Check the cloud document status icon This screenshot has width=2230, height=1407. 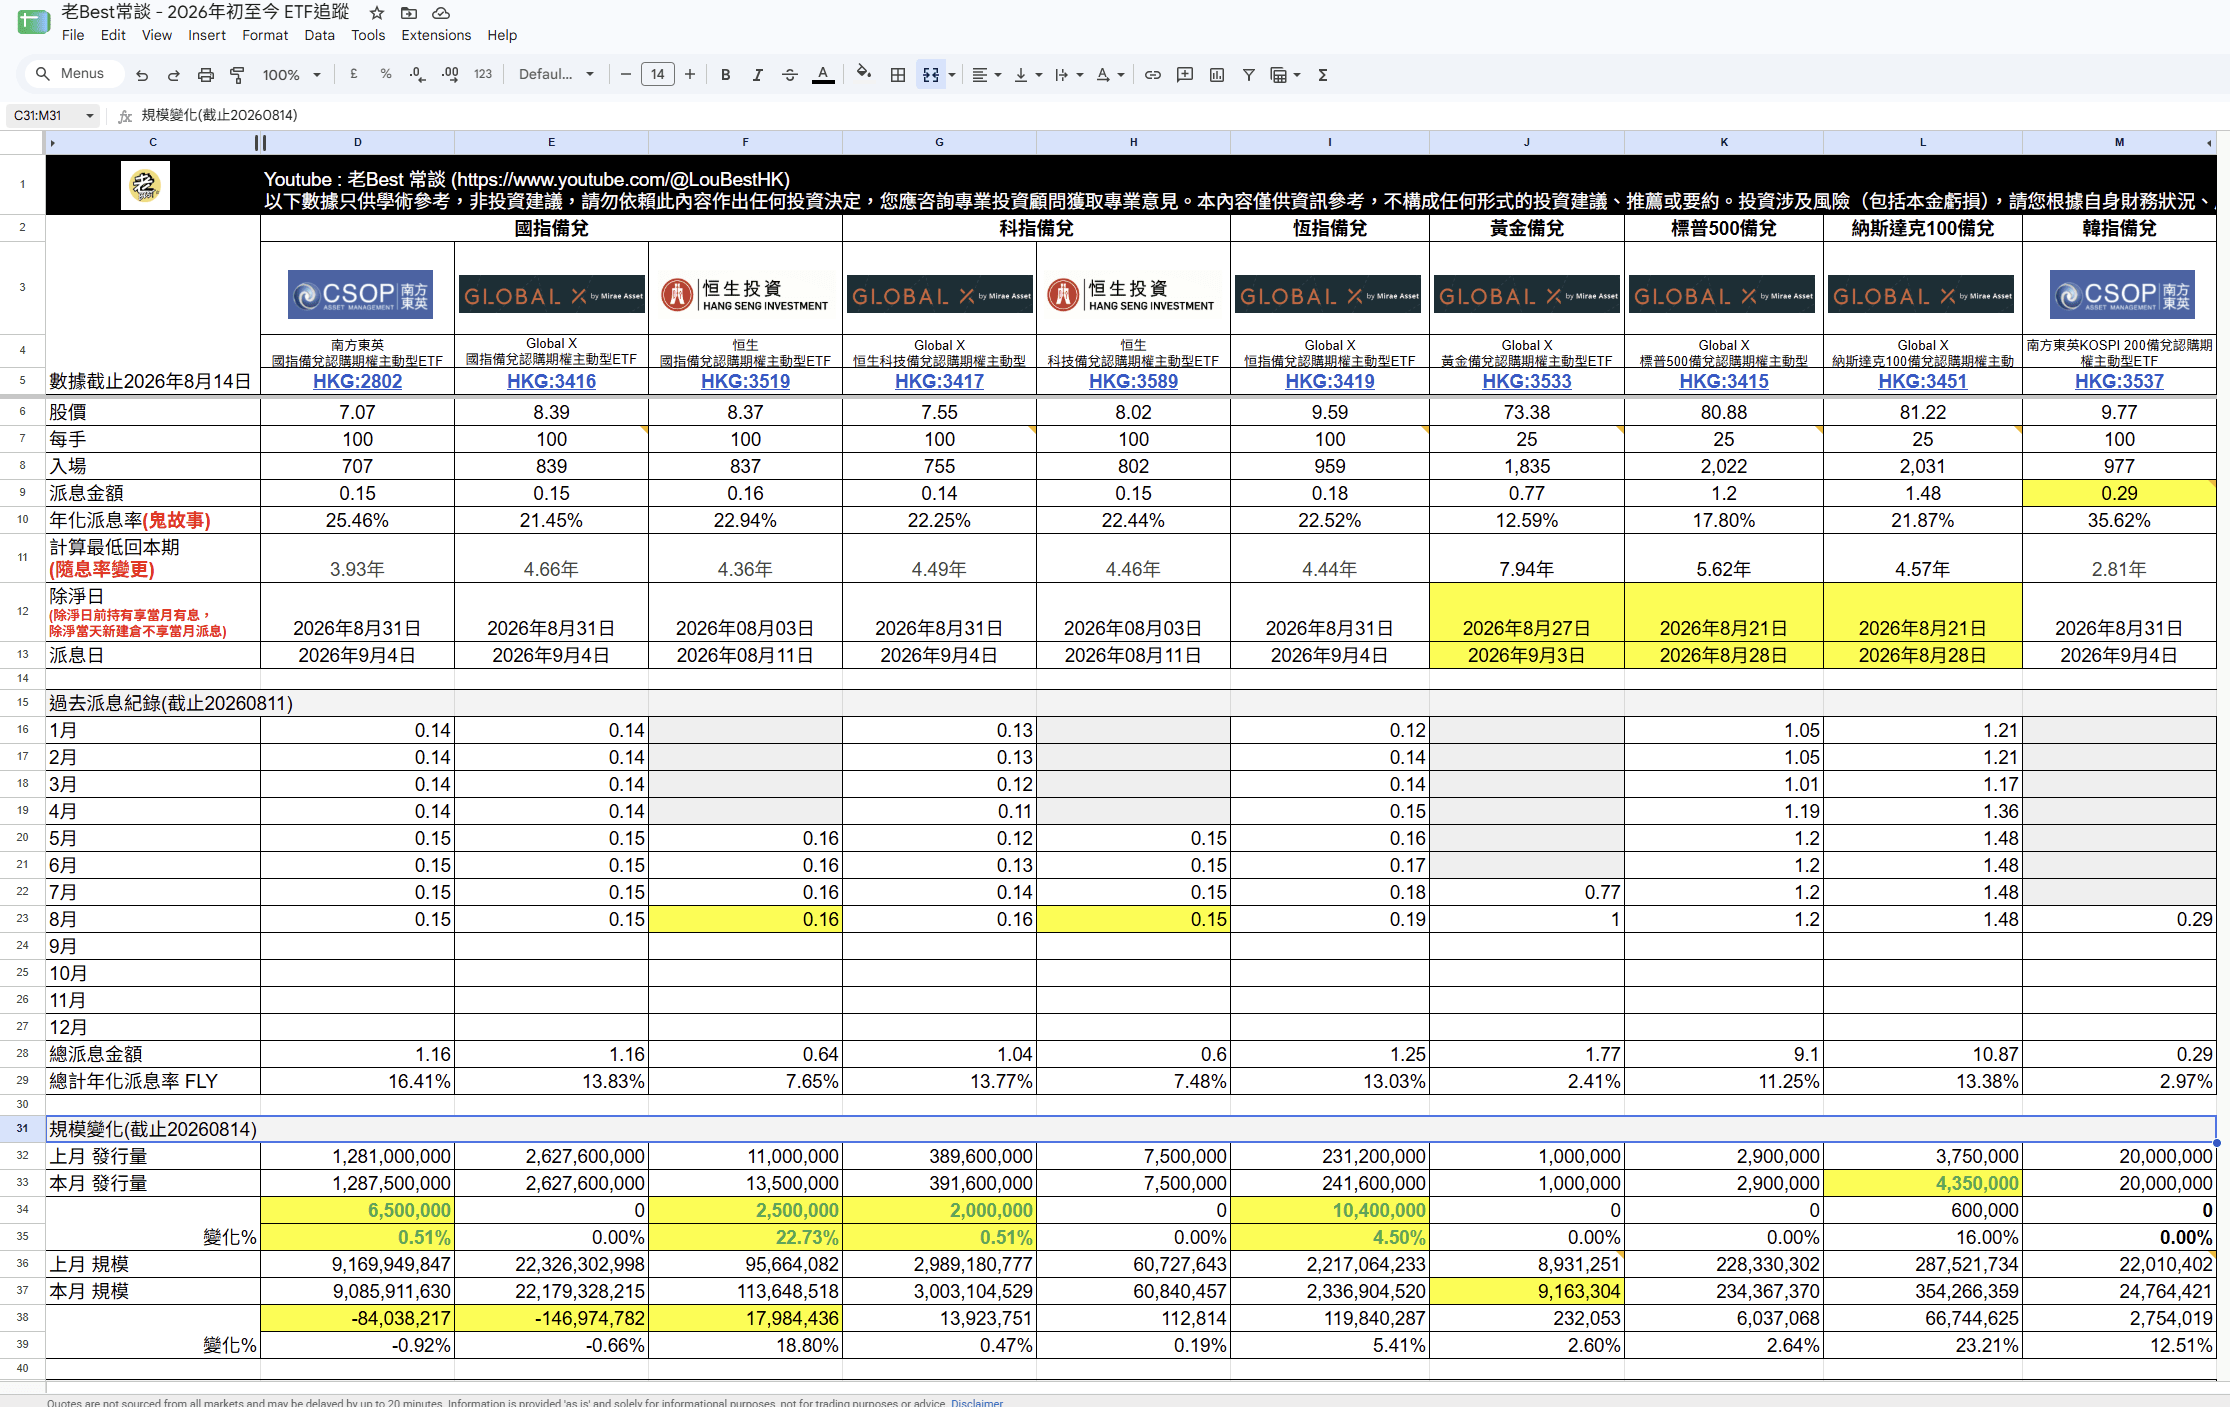point(441,13)
